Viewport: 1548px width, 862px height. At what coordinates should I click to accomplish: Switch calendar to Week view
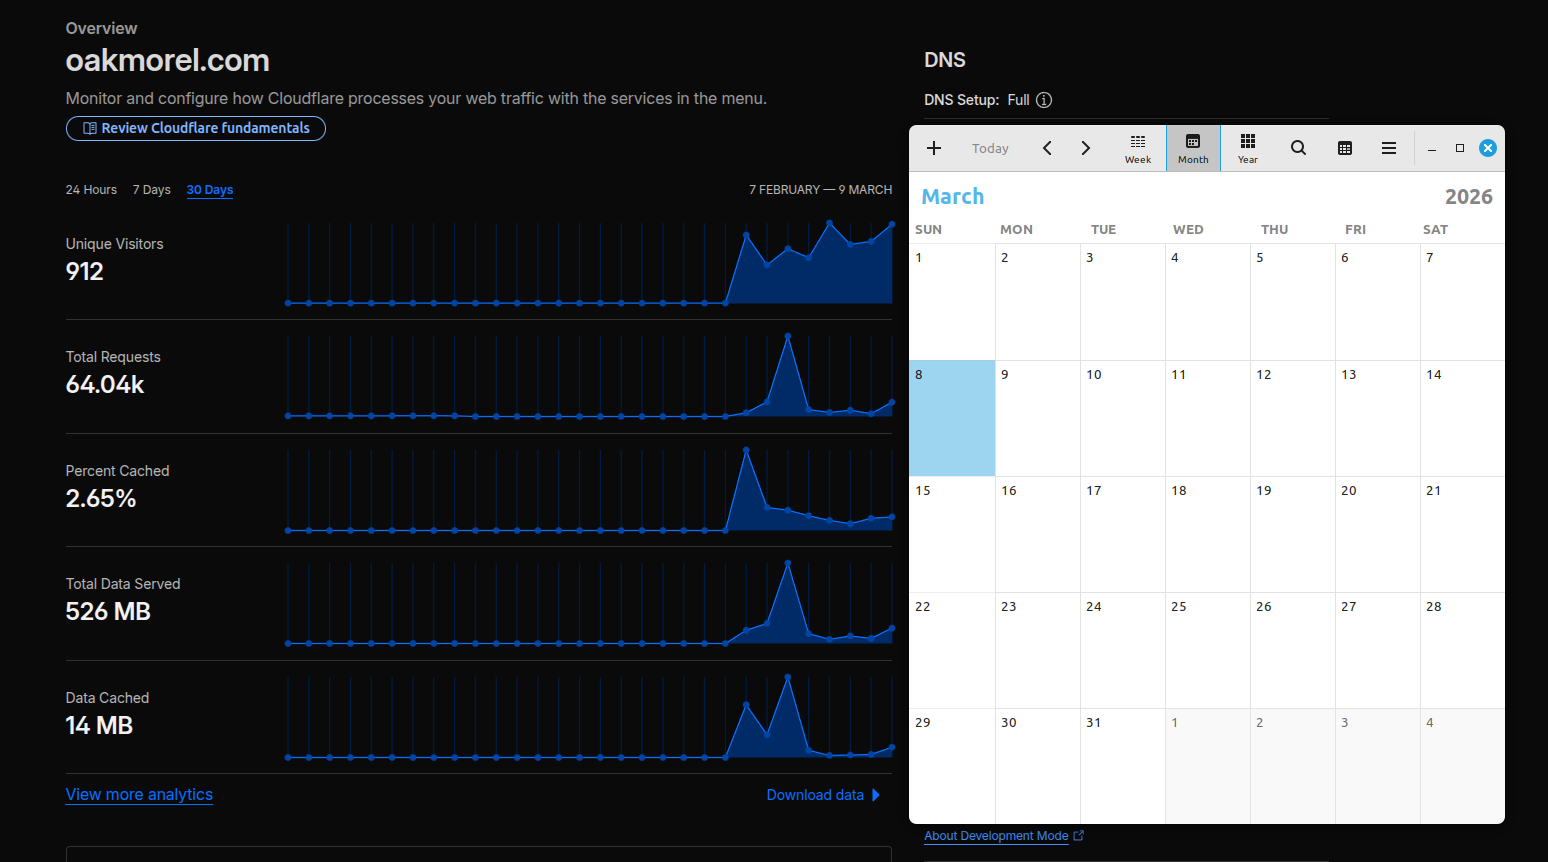coord(1138,148)
